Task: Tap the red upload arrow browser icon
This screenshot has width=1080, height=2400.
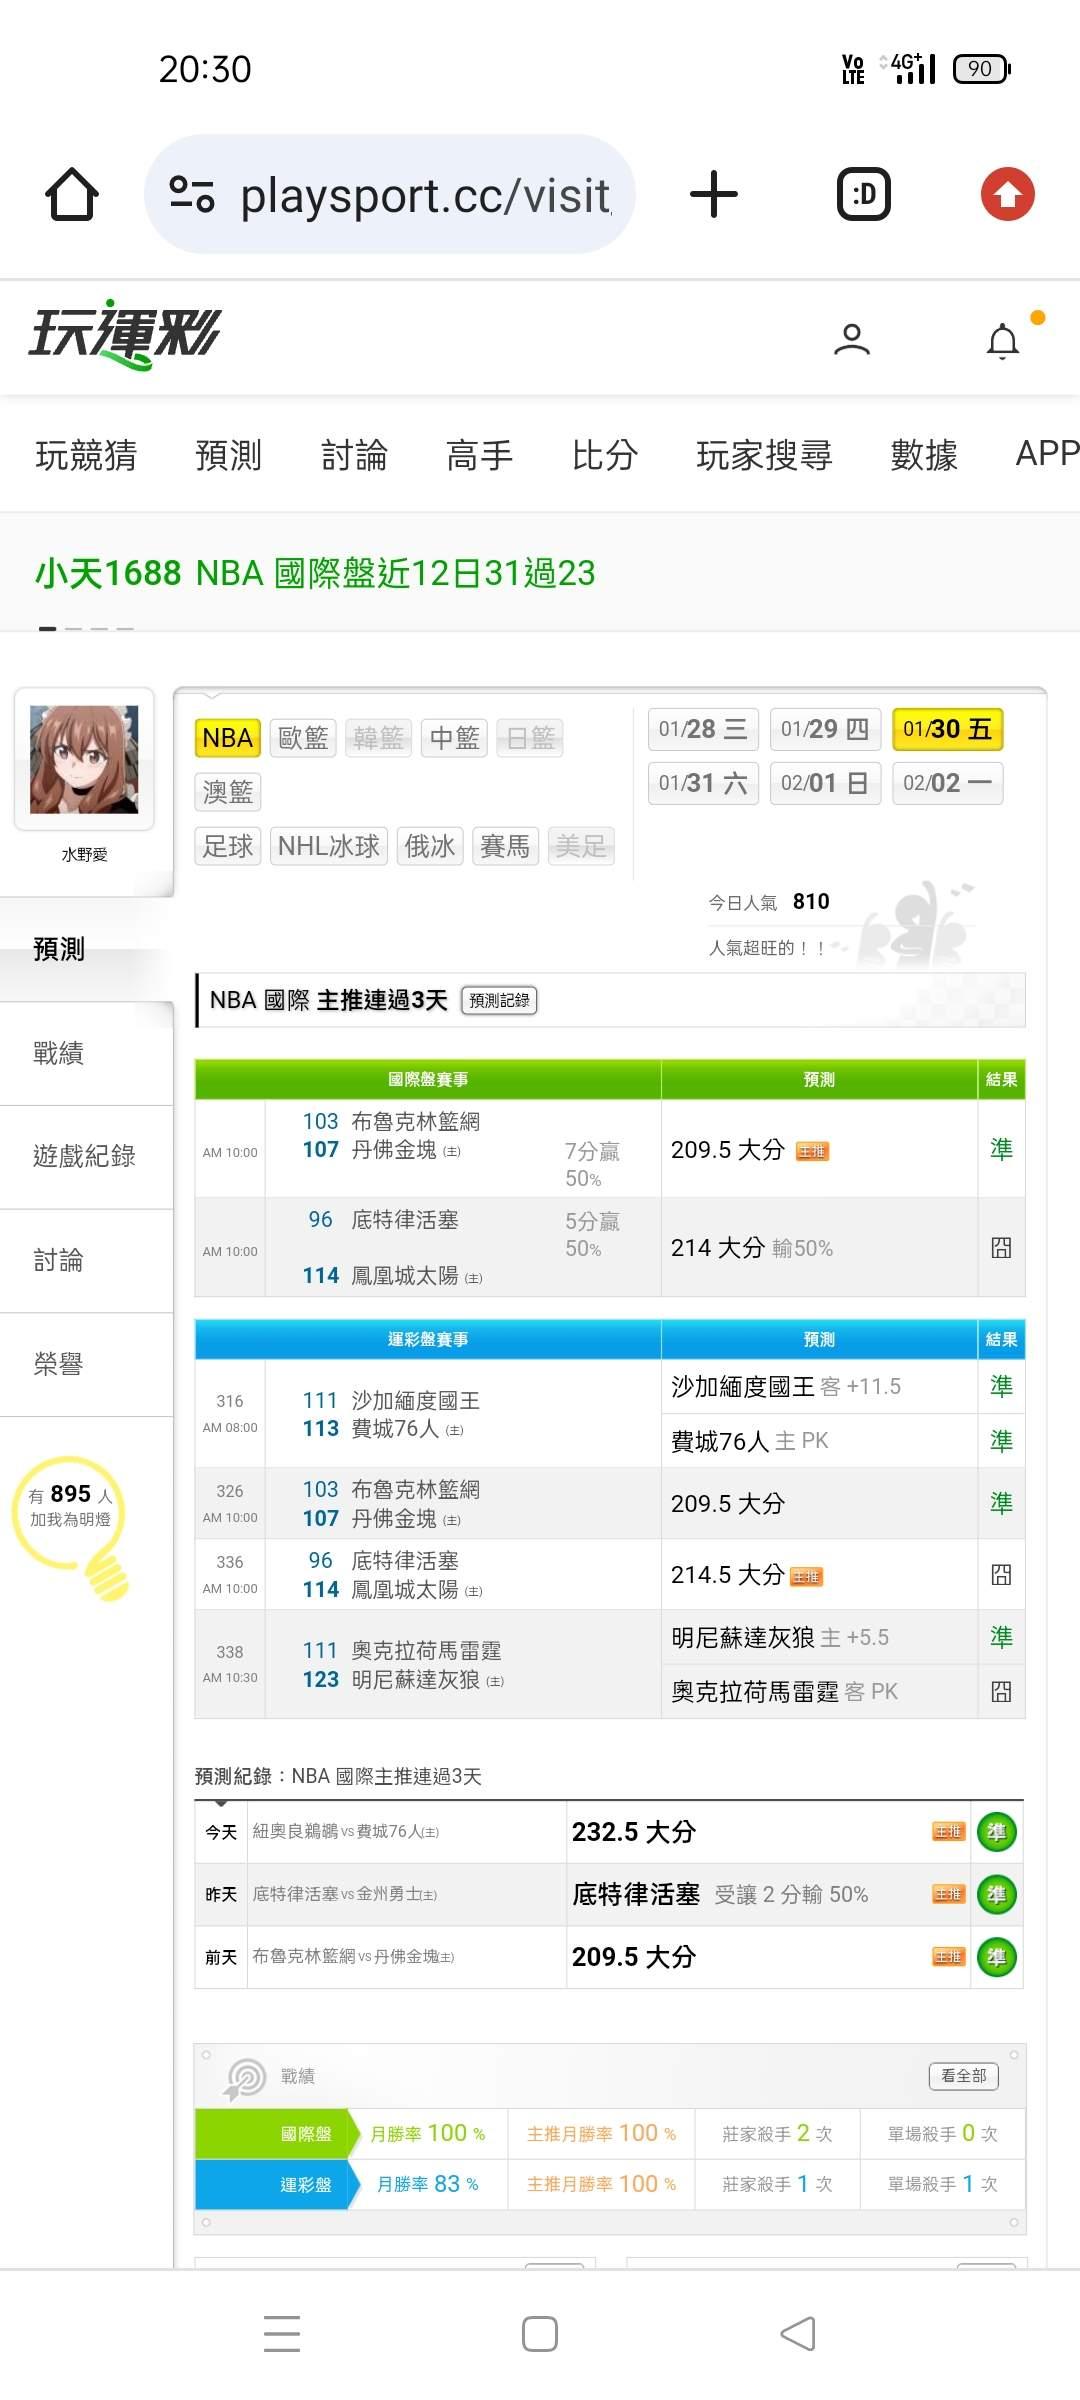Action: click(x=1007, y=194)
